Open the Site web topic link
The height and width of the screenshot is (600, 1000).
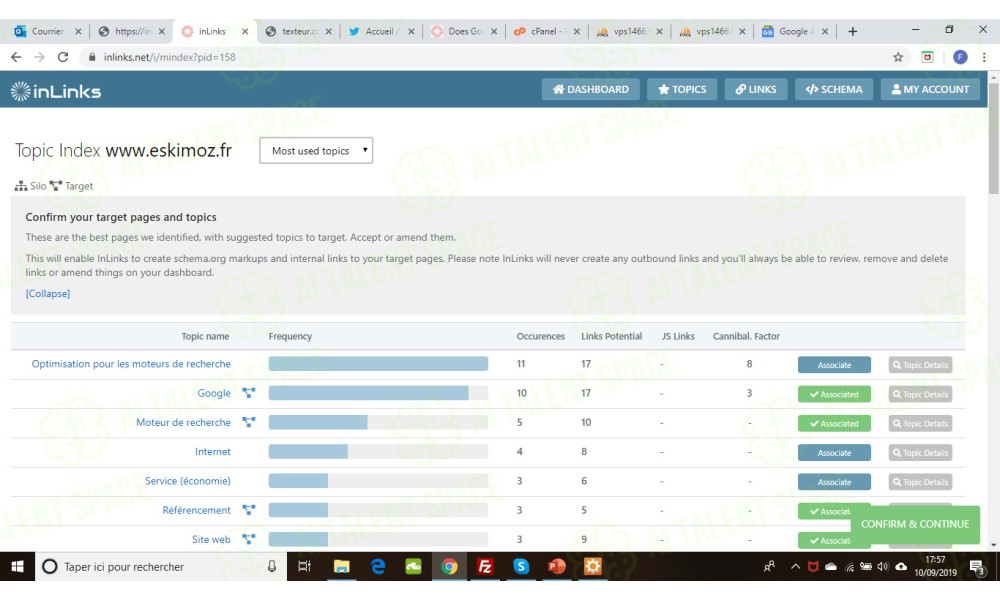point(211,539)
